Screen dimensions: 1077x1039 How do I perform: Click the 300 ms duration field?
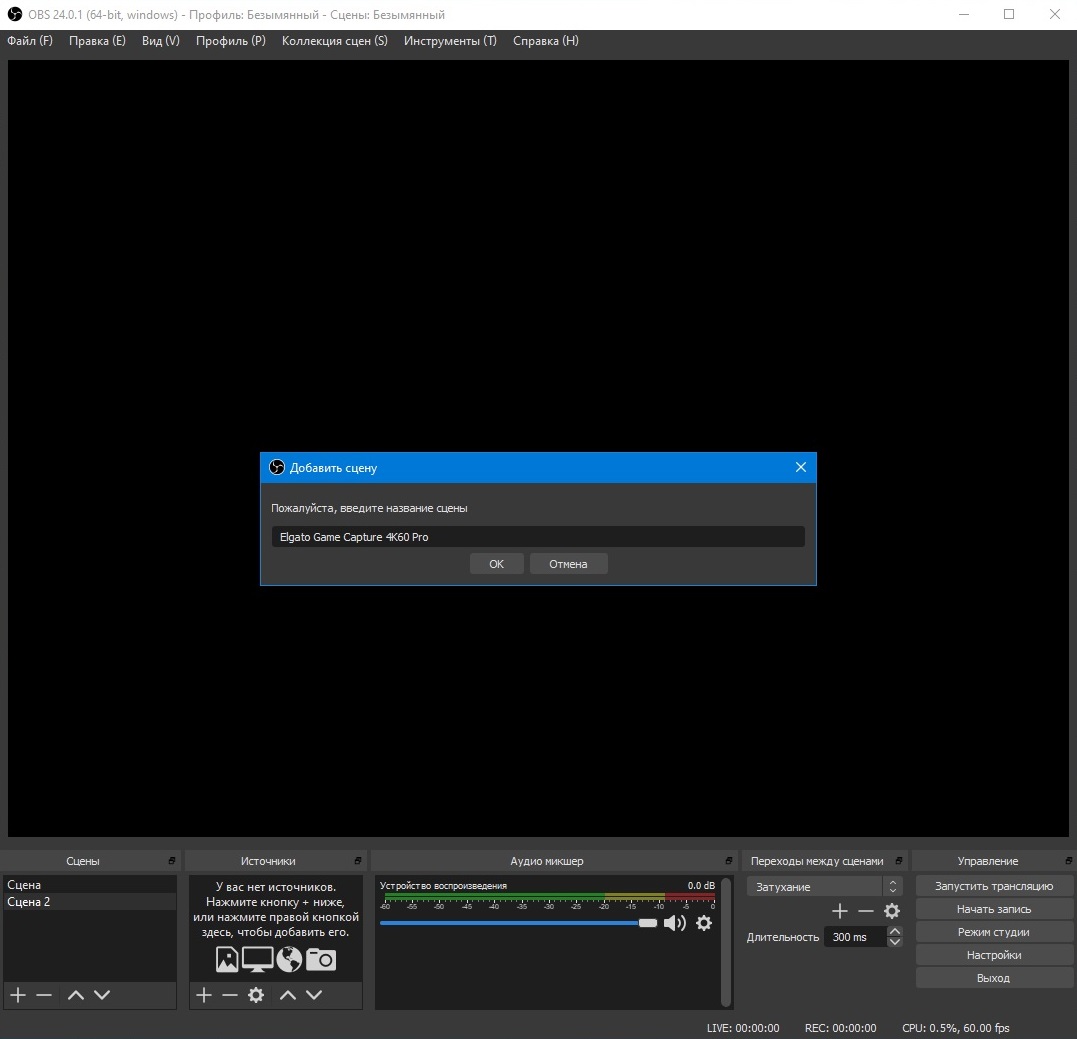pos(855,937)
